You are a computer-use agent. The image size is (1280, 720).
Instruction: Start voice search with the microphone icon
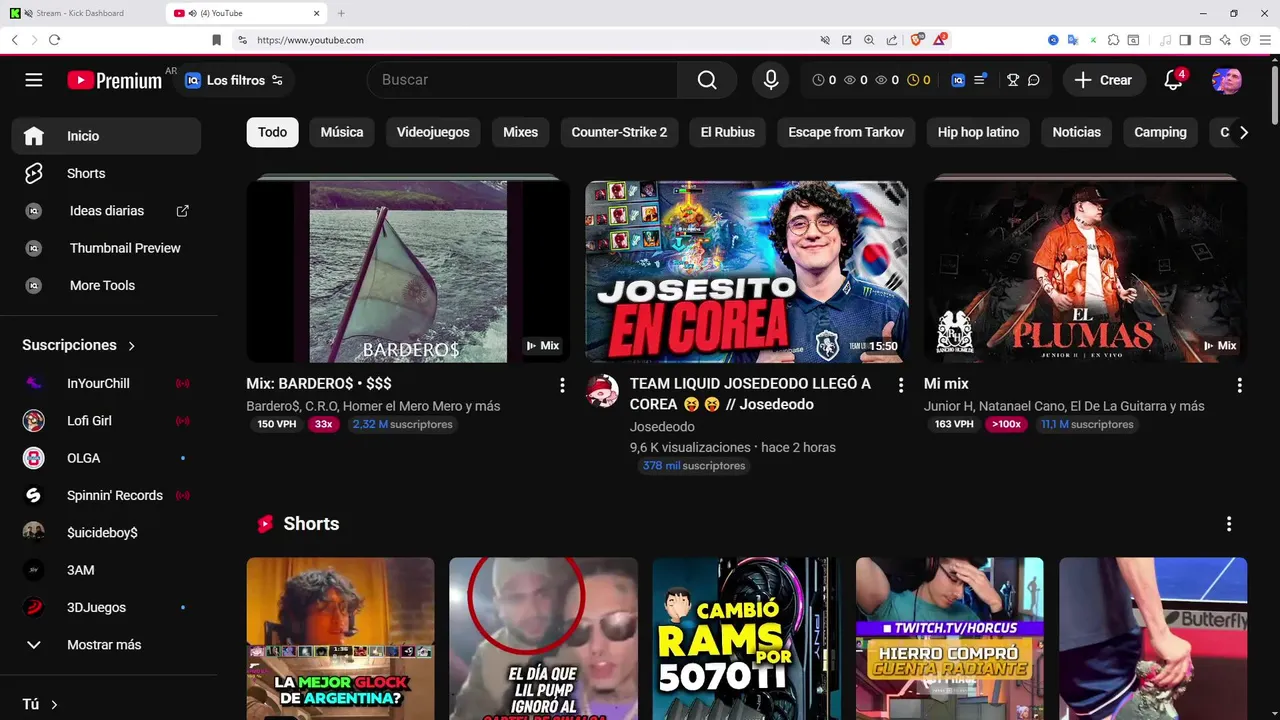[x=770, y=80]
